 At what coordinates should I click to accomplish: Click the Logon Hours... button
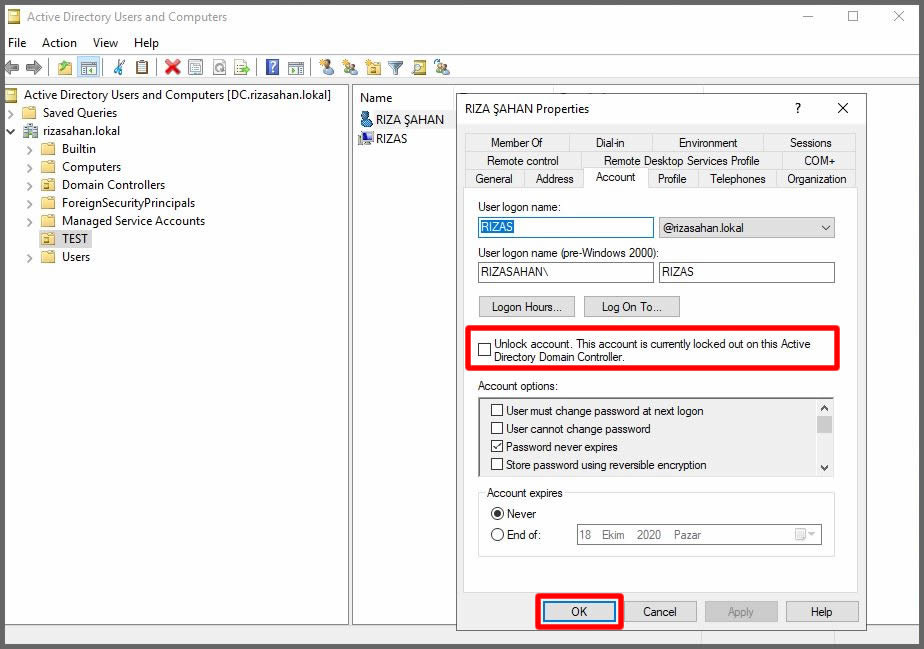pos(526,307)
